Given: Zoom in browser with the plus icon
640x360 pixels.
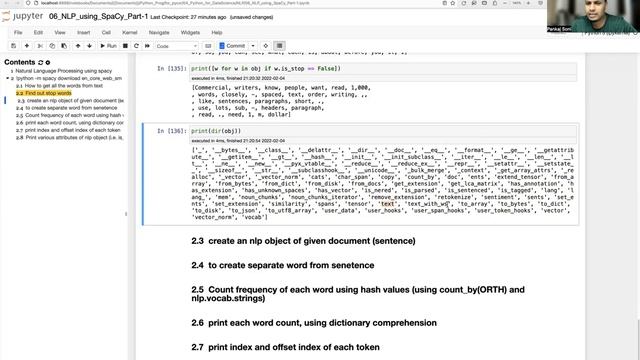Looking at the screenshot, I should pos(528,3).
